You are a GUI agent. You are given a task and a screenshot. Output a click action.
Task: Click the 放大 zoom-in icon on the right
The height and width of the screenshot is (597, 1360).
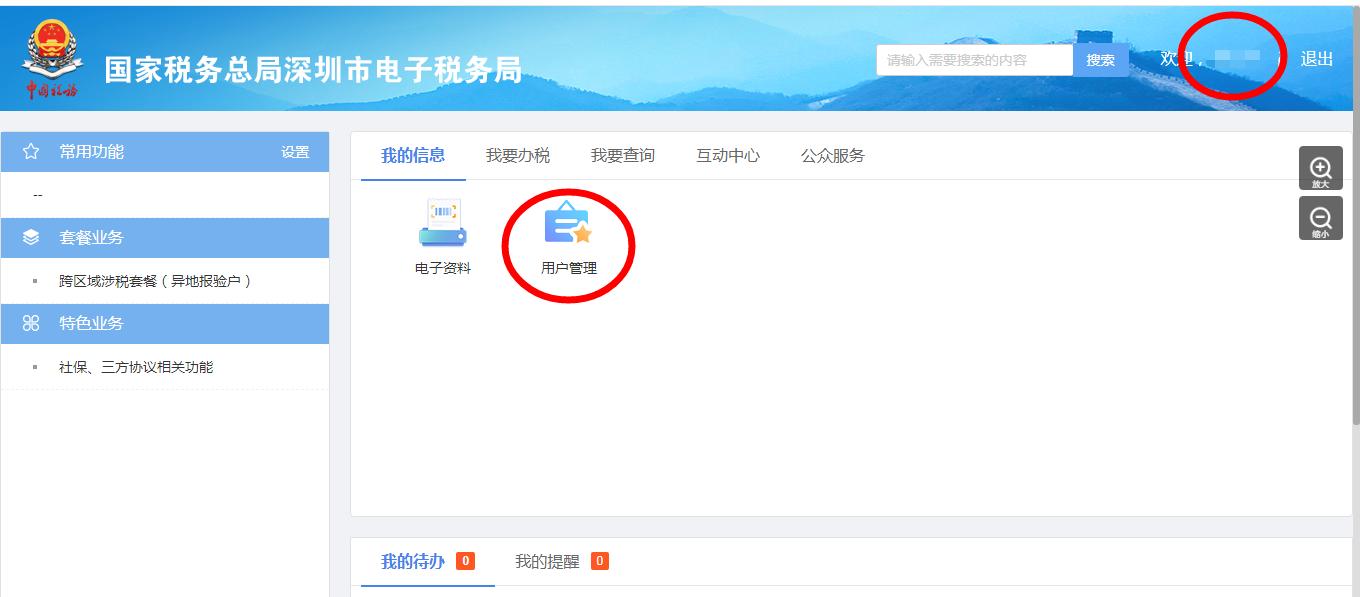(x=1321, y=167)
